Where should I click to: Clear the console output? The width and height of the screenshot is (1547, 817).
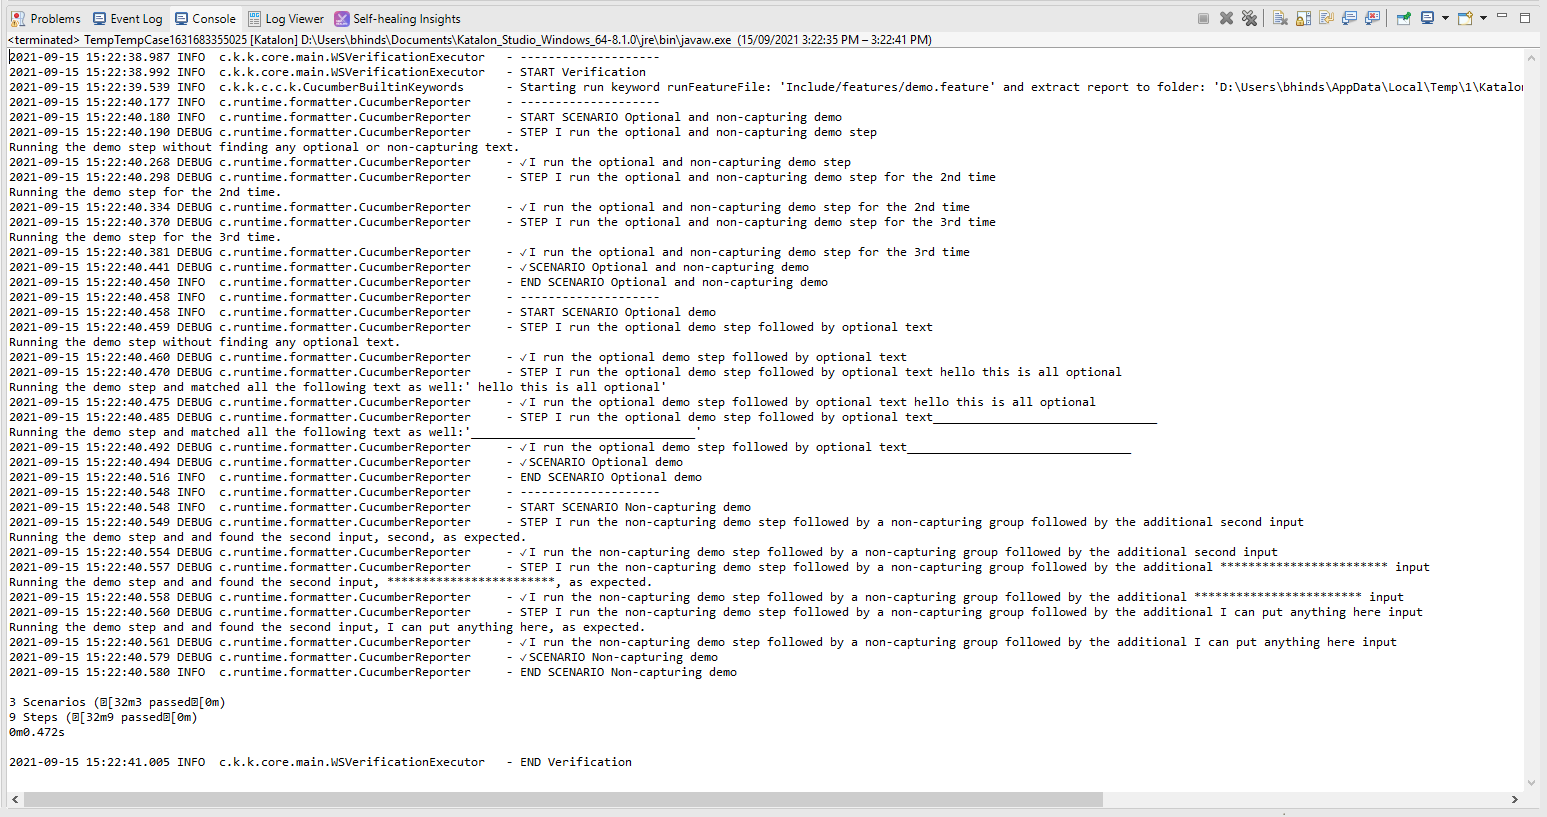(1280, 17)
